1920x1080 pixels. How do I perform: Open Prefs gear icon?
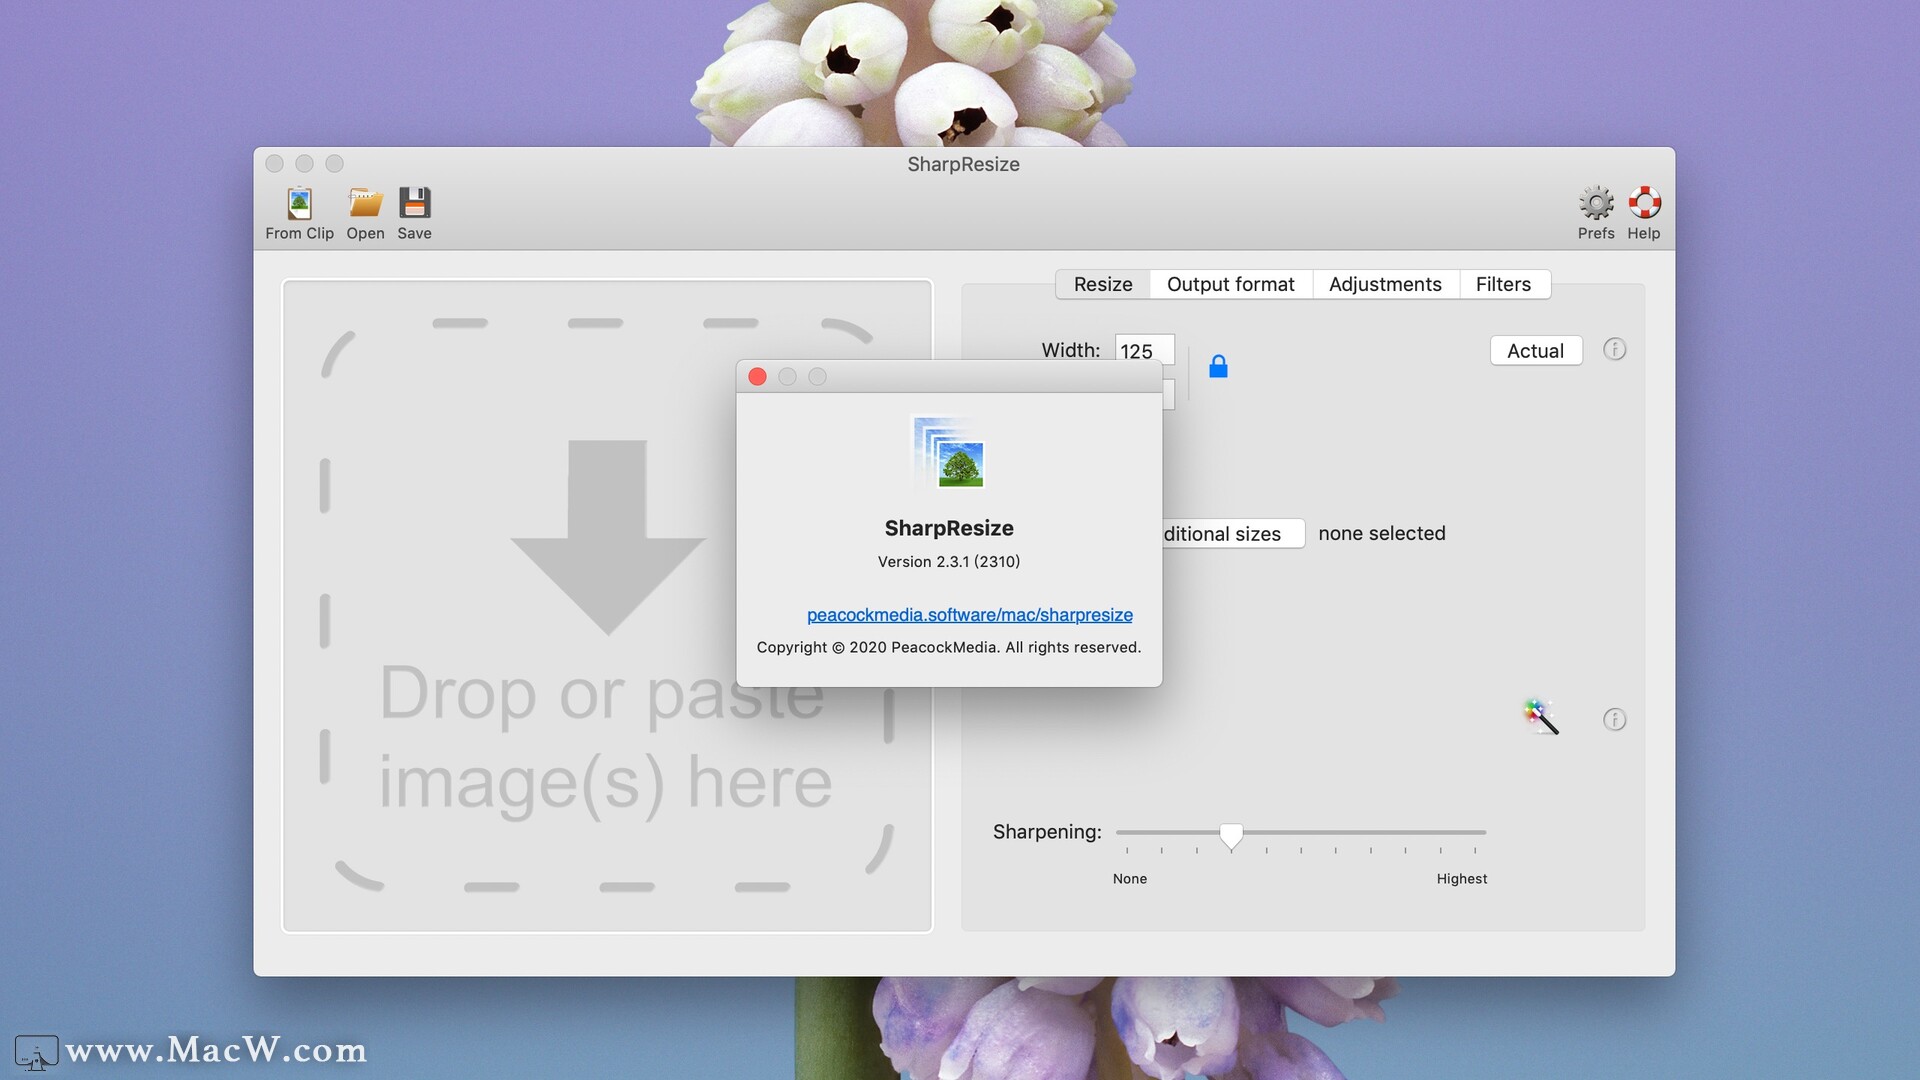(1596, 204)
